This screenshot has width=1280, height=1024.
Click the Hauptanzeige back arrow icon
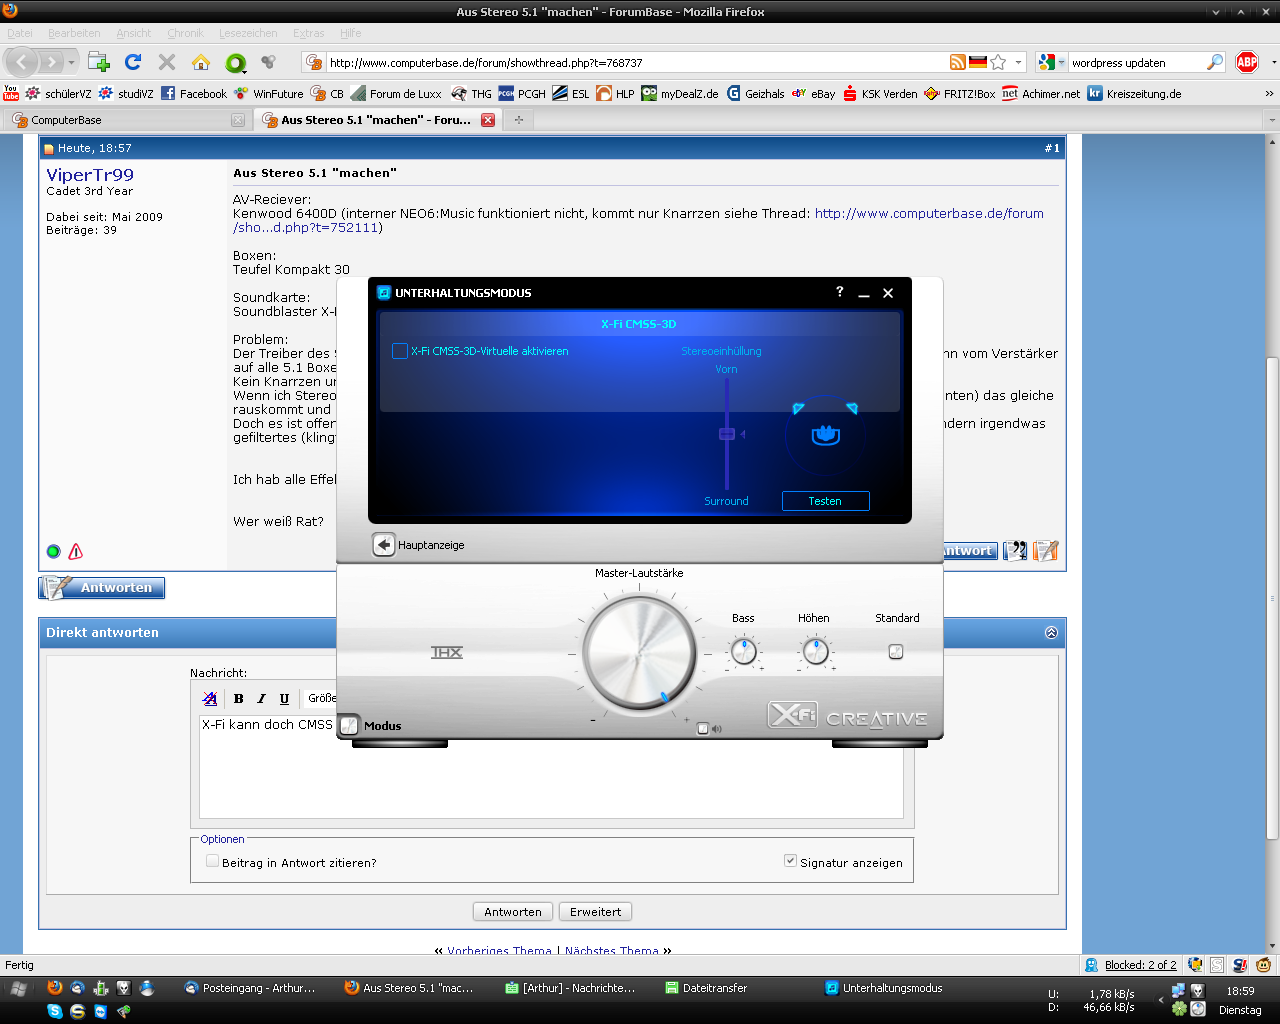click(384, 545)
